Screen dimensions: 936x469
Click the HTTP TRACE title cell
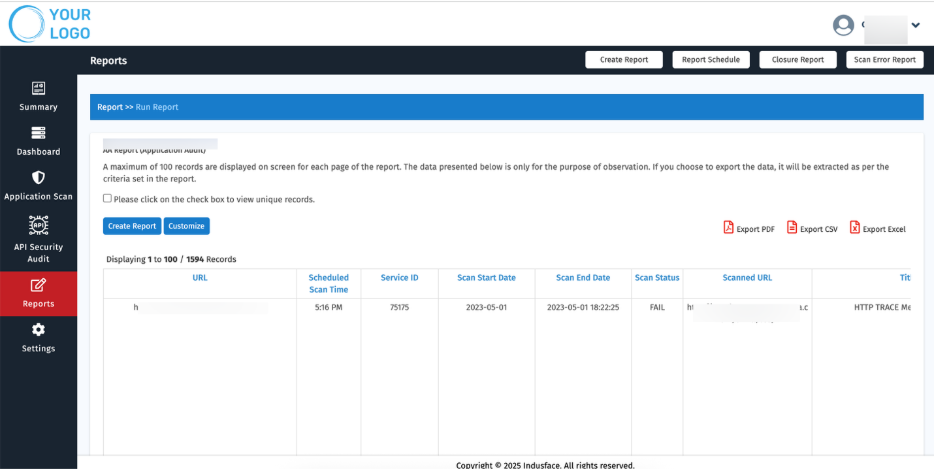(x=882, y=308)
